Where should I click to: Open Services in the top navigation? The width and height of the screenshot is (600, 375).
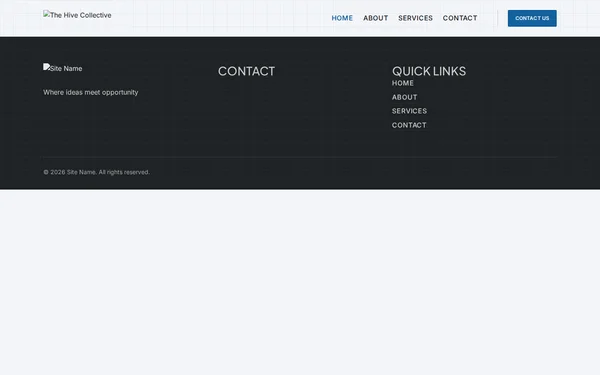tap(415, 18)
